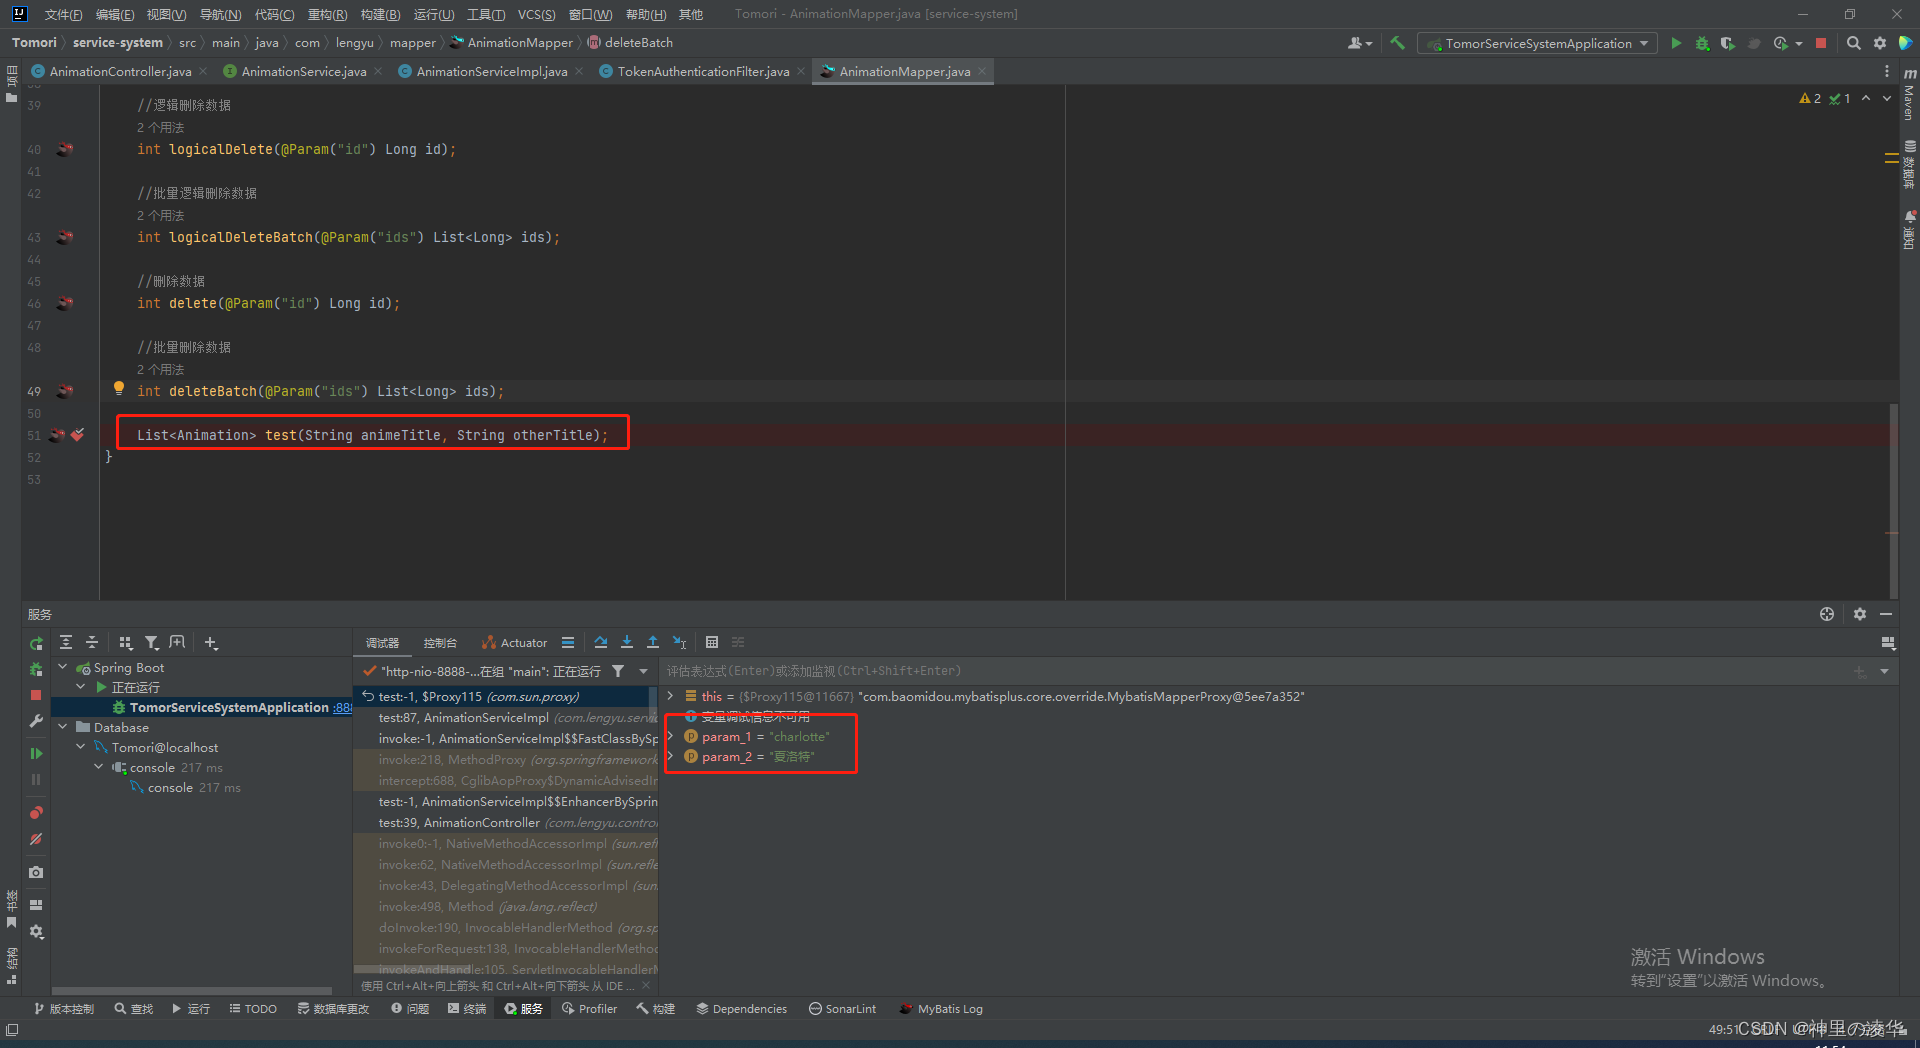Viewport: 1920px width, 1048px height.
Task: Click the warnings indicator showing 2 in the editor
Action: tap(1810, 98)
